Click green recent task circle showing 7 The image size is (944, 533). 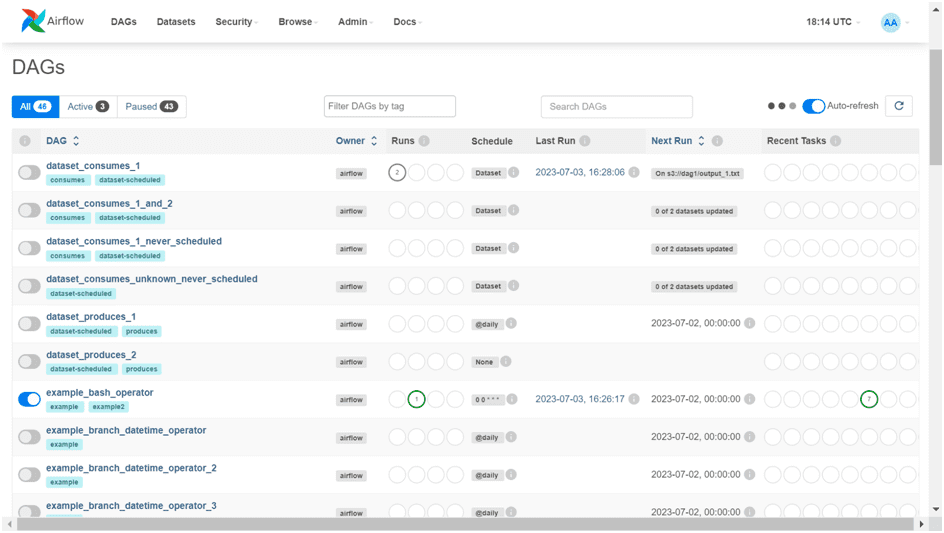click(869, 399)
